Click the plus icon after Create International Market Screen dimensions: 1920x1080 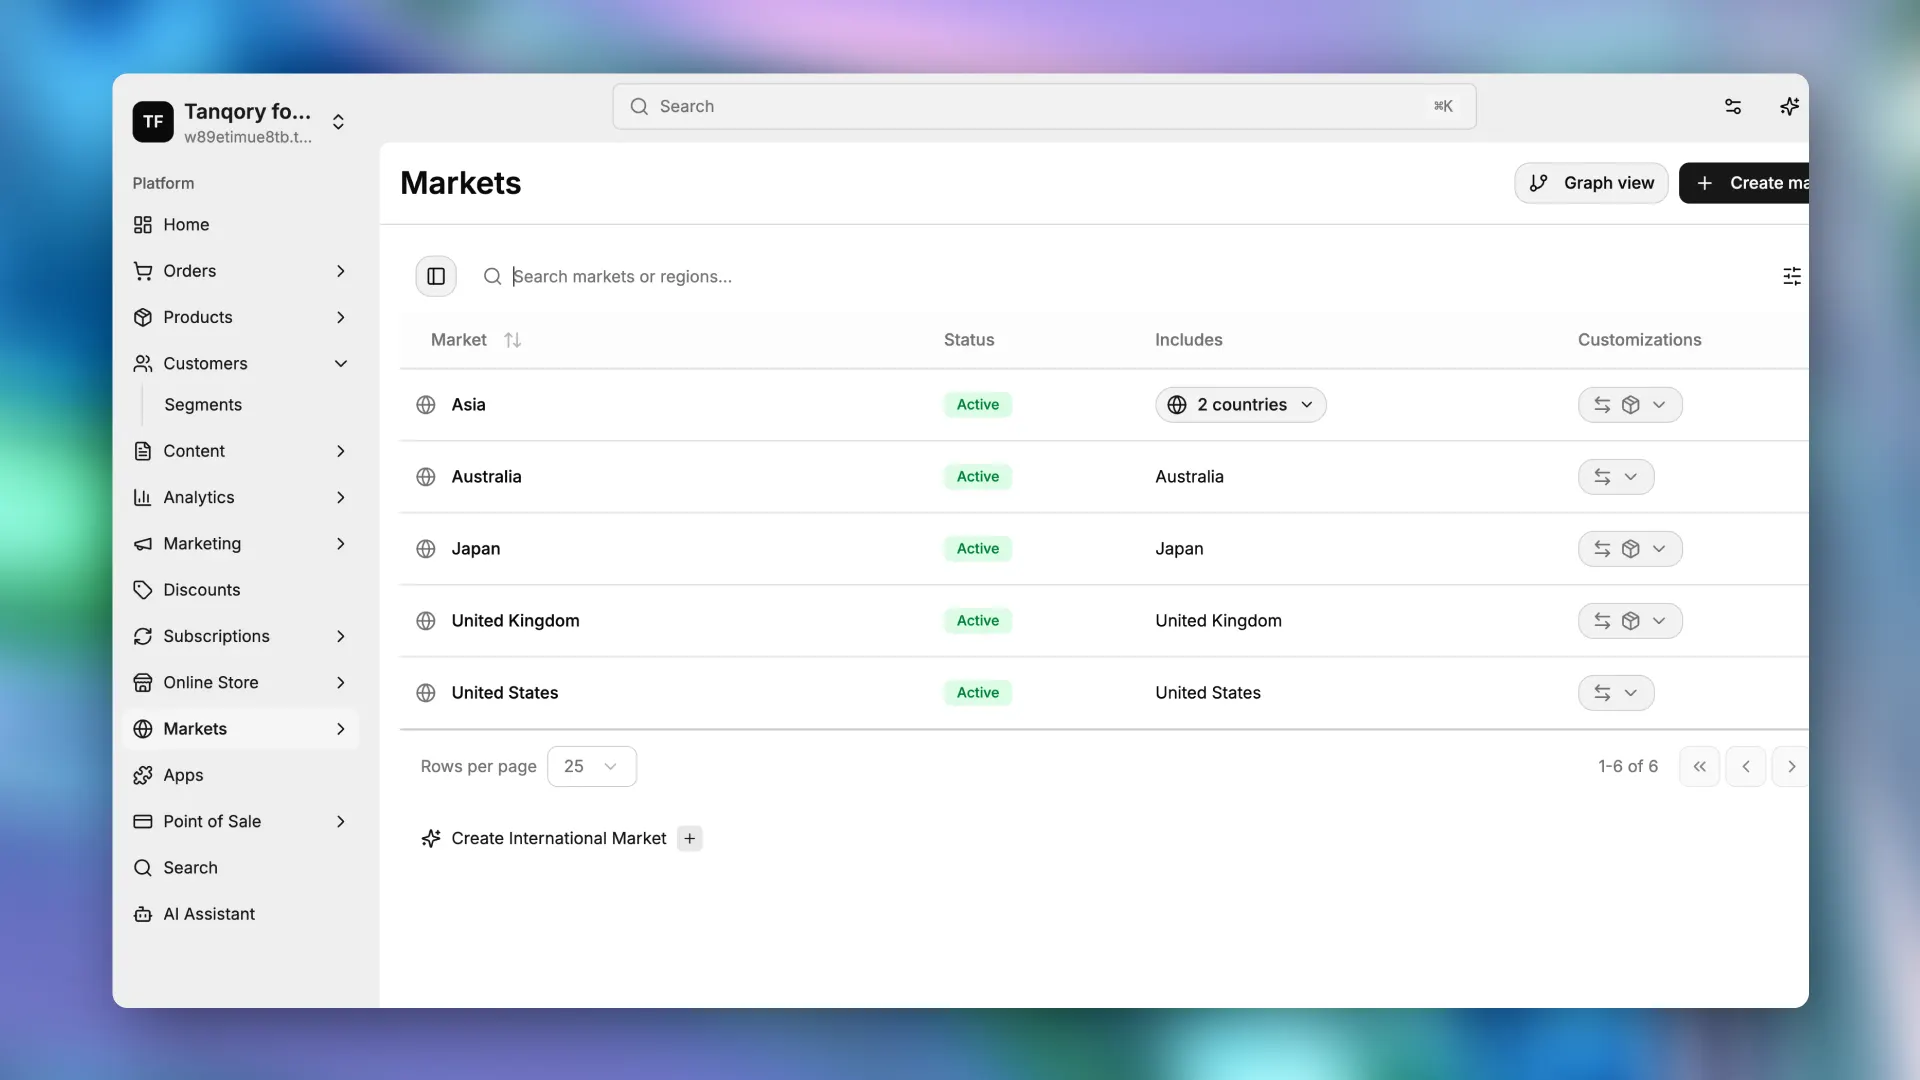[x=690, y=838]
